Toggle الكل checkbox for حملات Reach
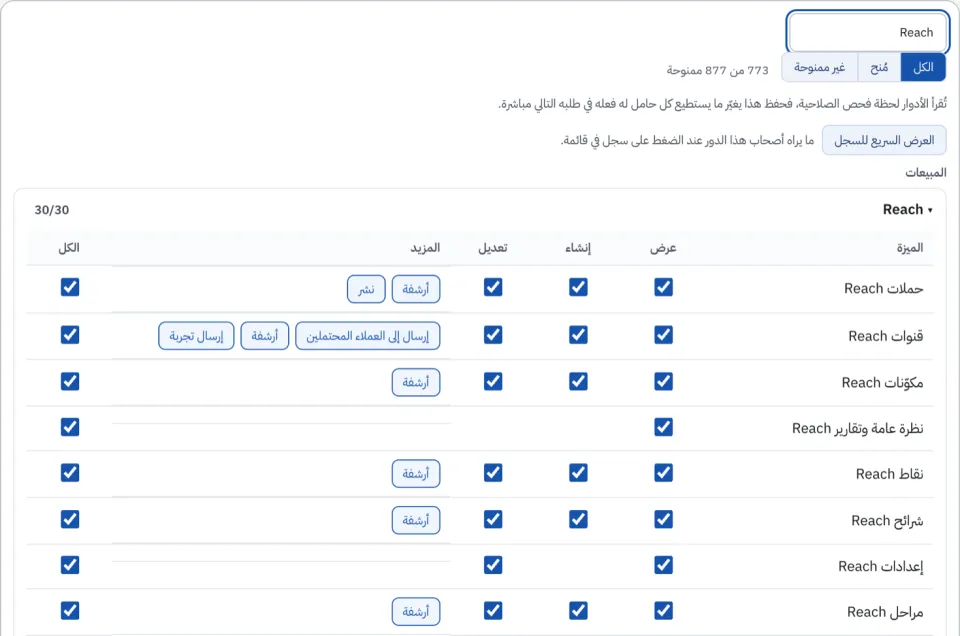Screen dimensions: 960x636 point(70,287)
